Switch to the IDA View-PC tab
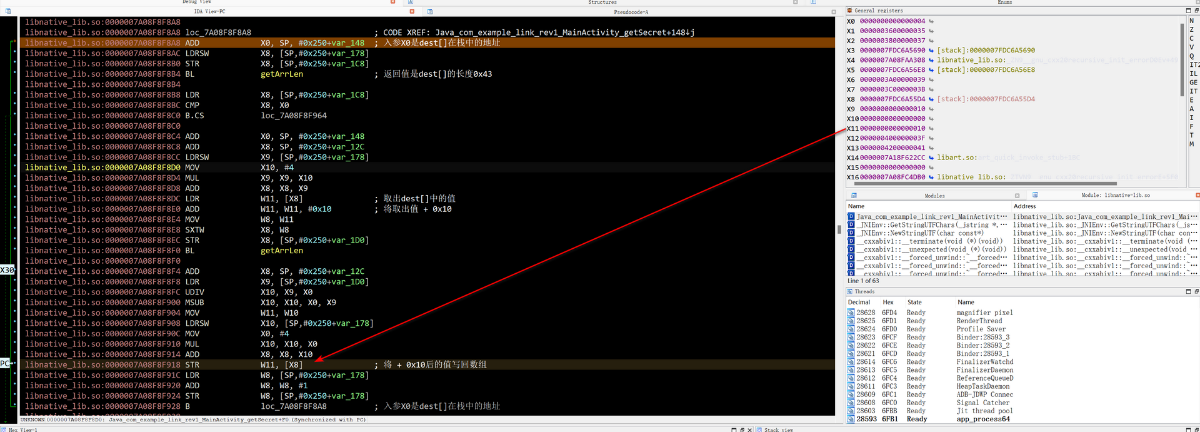The width and height of the screenshot is (1200, 432). 209,11
